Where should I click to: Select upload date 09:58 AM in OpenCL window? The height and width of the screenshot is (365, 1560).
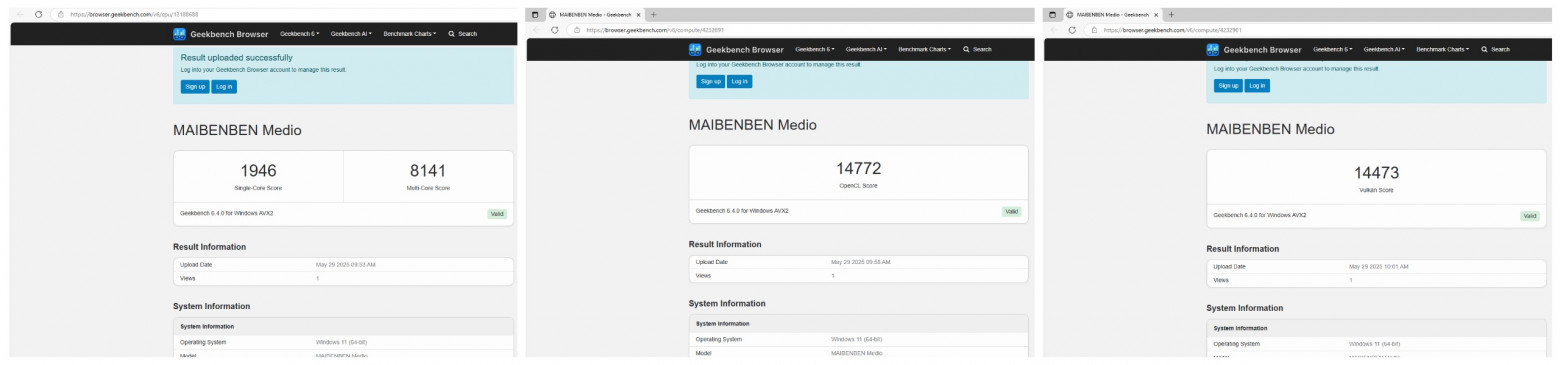coord(860,262)
